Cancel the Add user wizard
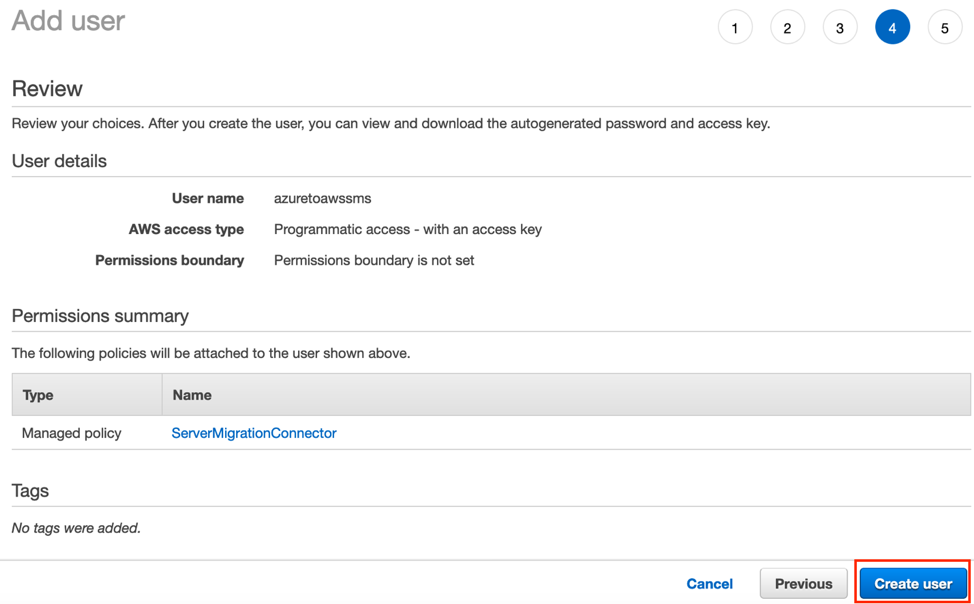The height and width of the screenshot is (604, 974). click(709, 584)
